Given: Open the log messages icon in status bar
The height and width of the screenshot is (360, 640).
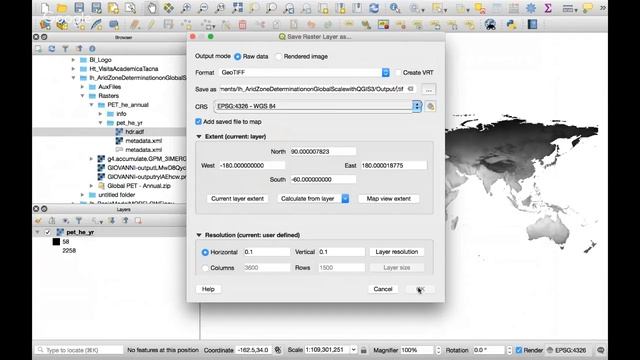Looking at the screenshot, I should (x=600, y=350).
